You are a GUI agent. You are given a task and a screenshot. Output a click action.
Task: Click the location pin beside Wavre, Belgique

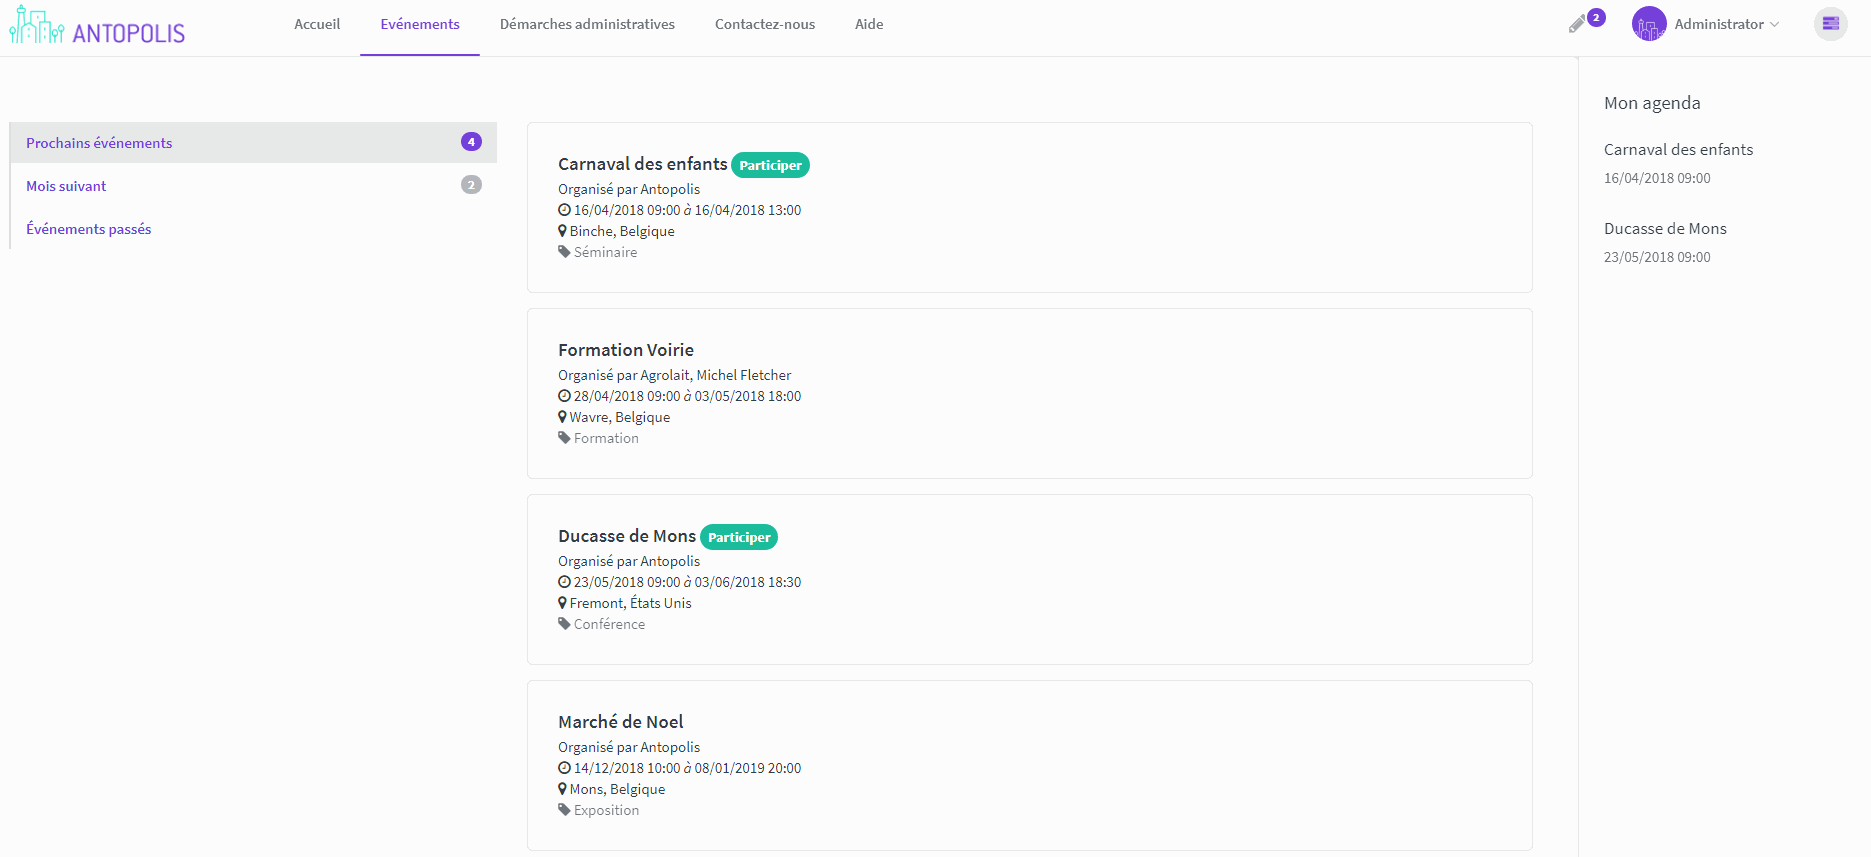[562, 417]
